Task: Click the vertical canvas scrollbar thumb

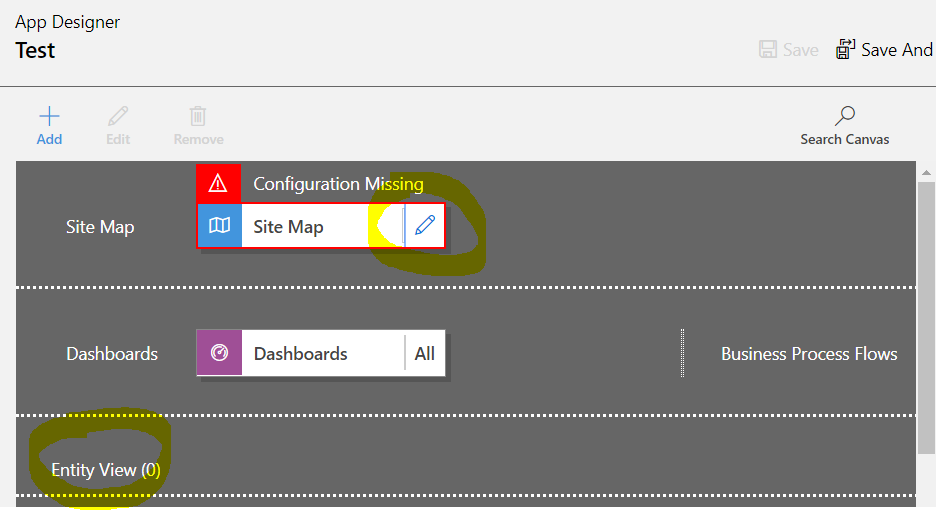Action: (926, 318)
